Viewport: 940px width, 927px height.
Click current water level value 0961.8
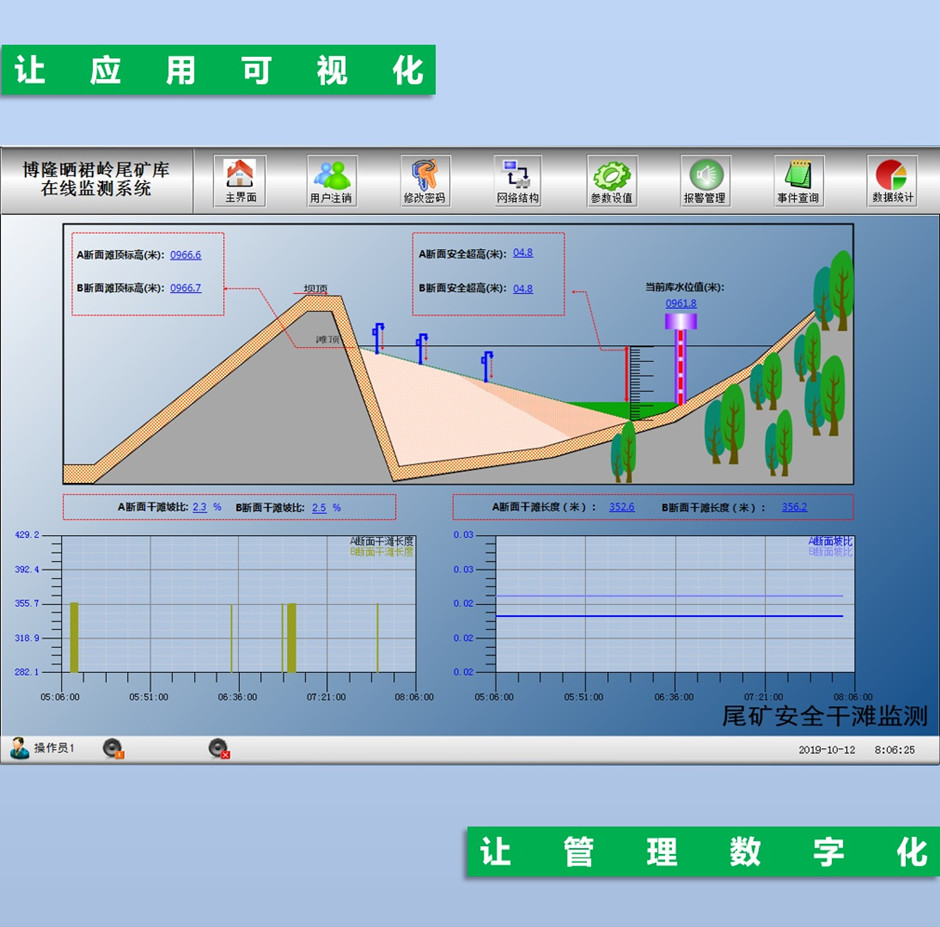pyautogui.click(x=681, y=303)
